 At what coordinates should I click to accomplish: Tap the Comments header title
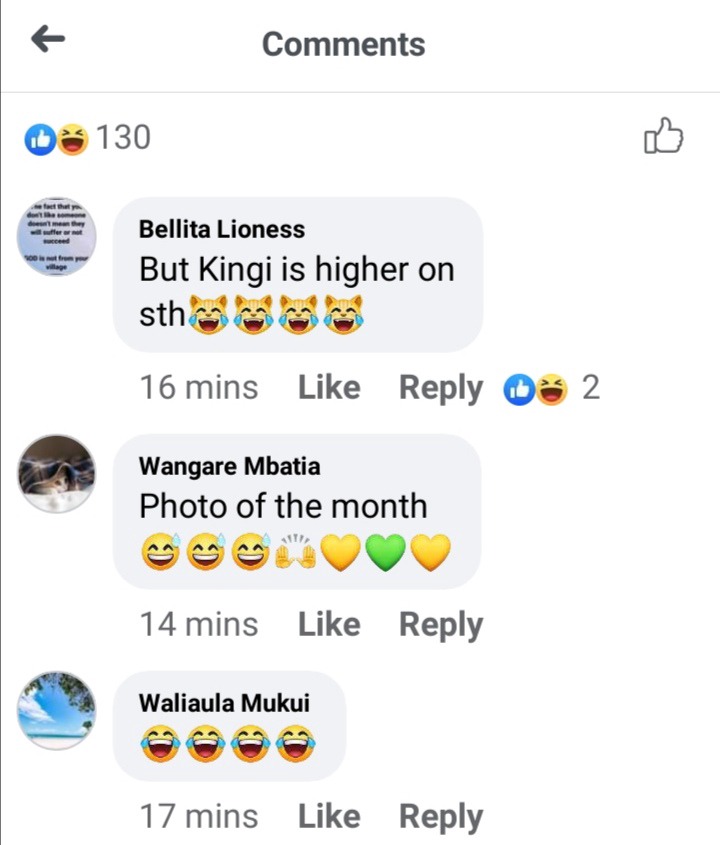click(344, 44)
